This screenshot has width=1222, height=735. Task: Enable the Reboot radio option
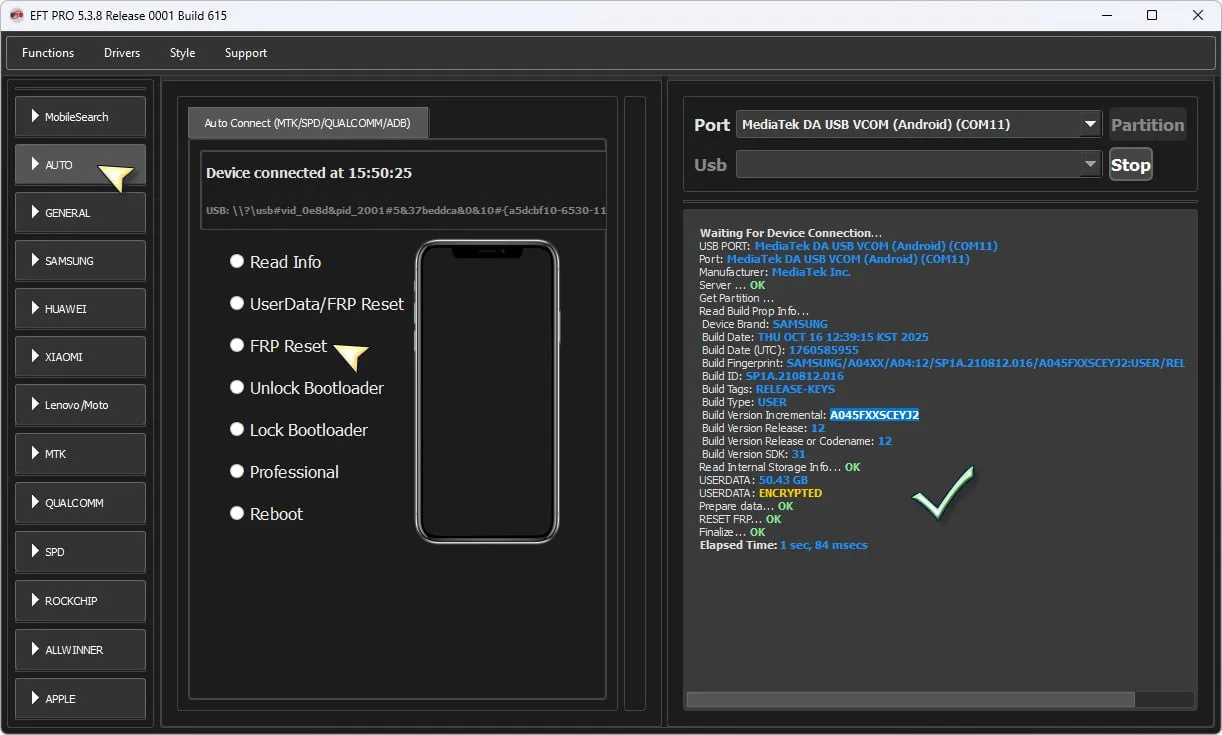[237, 513]
